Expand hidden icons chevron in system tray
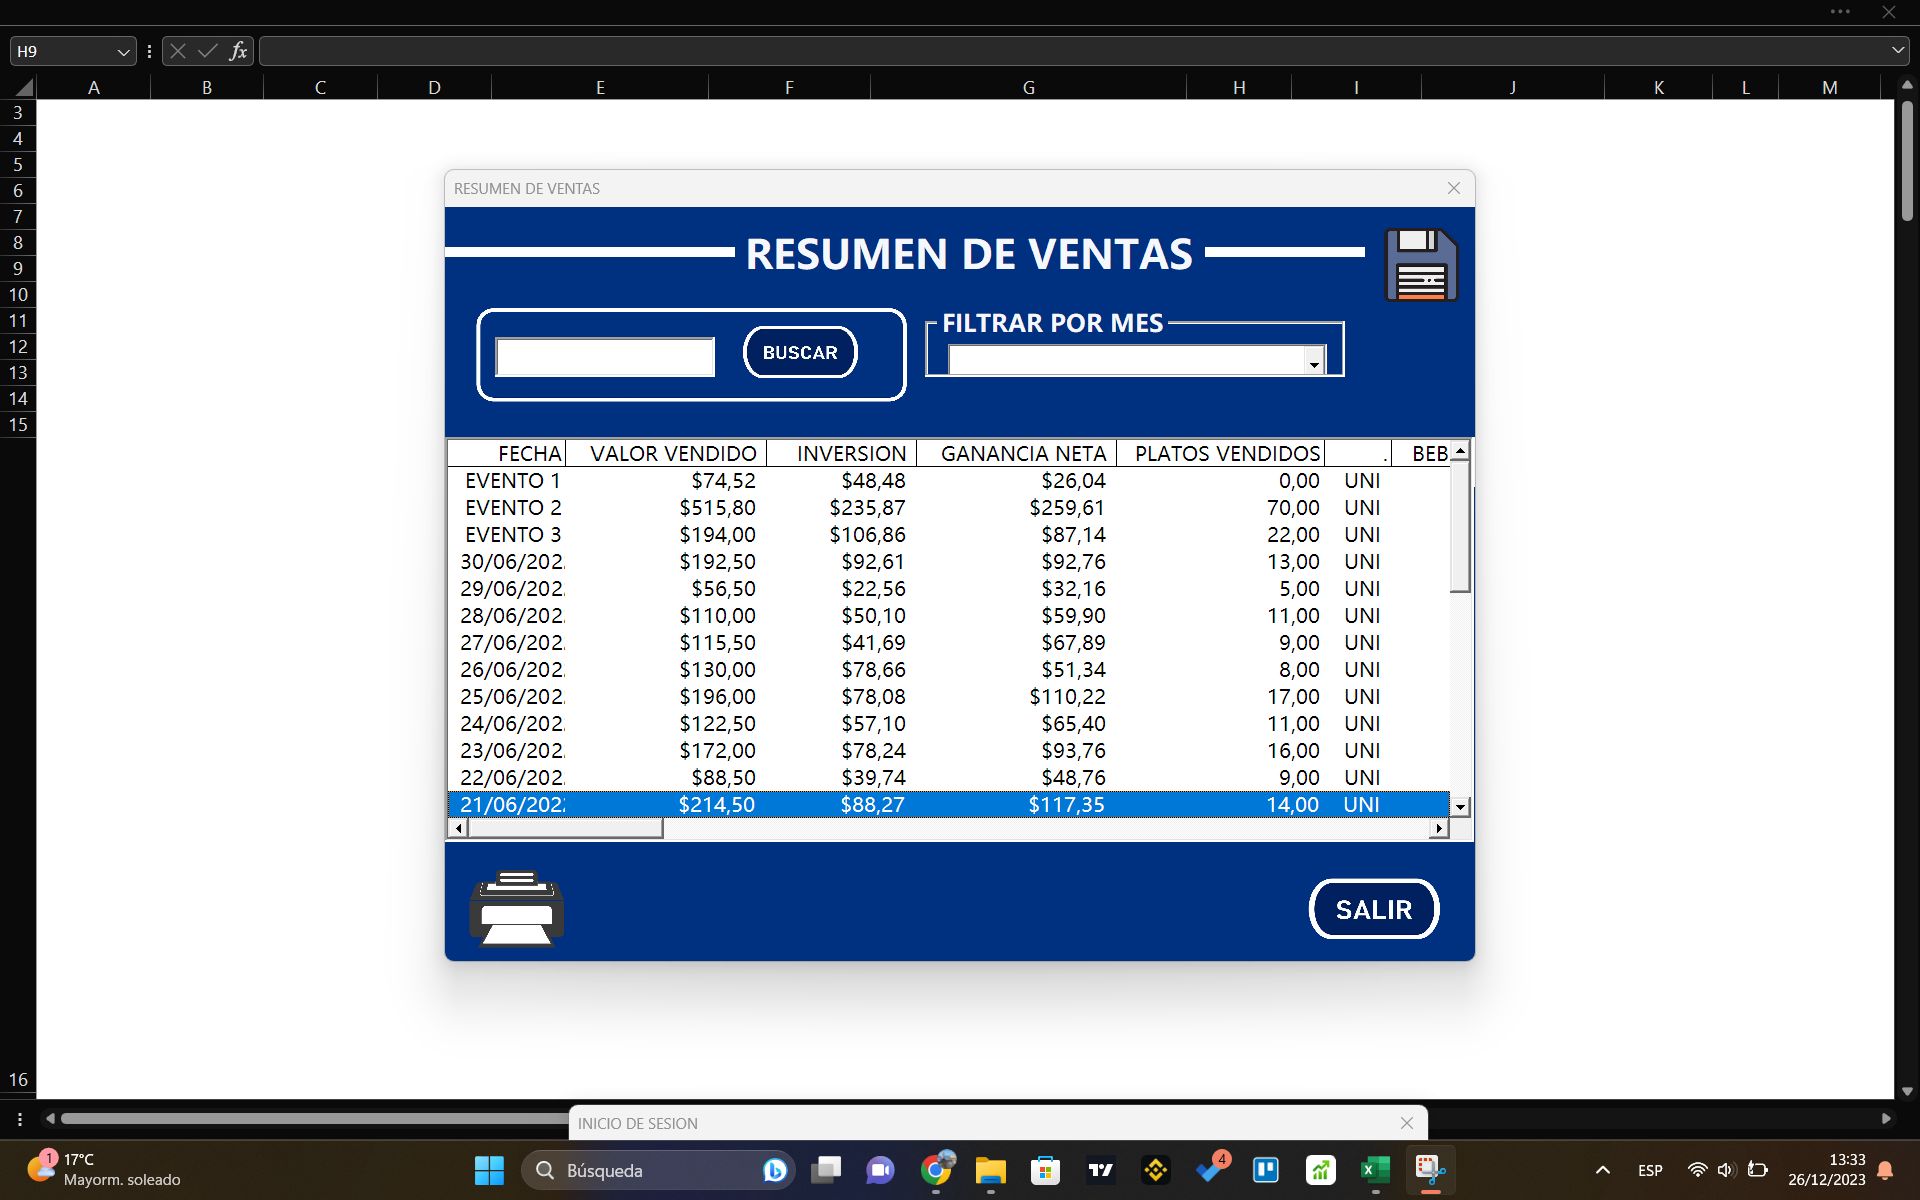The width and height of the screenshot is (1920, 1200). [1602, 1169]
